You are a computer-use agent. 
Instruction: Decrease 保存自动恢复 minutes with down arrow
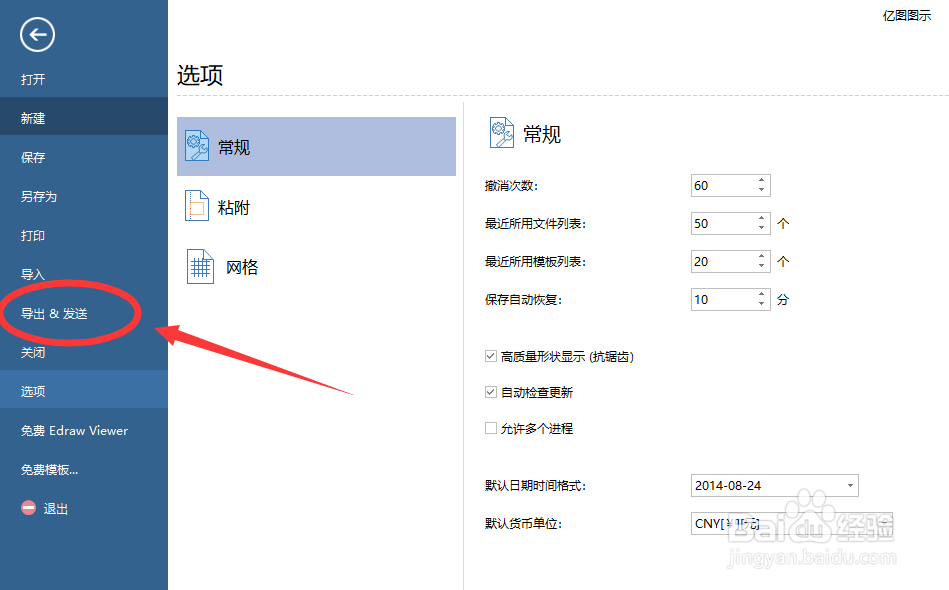(761, 304)
